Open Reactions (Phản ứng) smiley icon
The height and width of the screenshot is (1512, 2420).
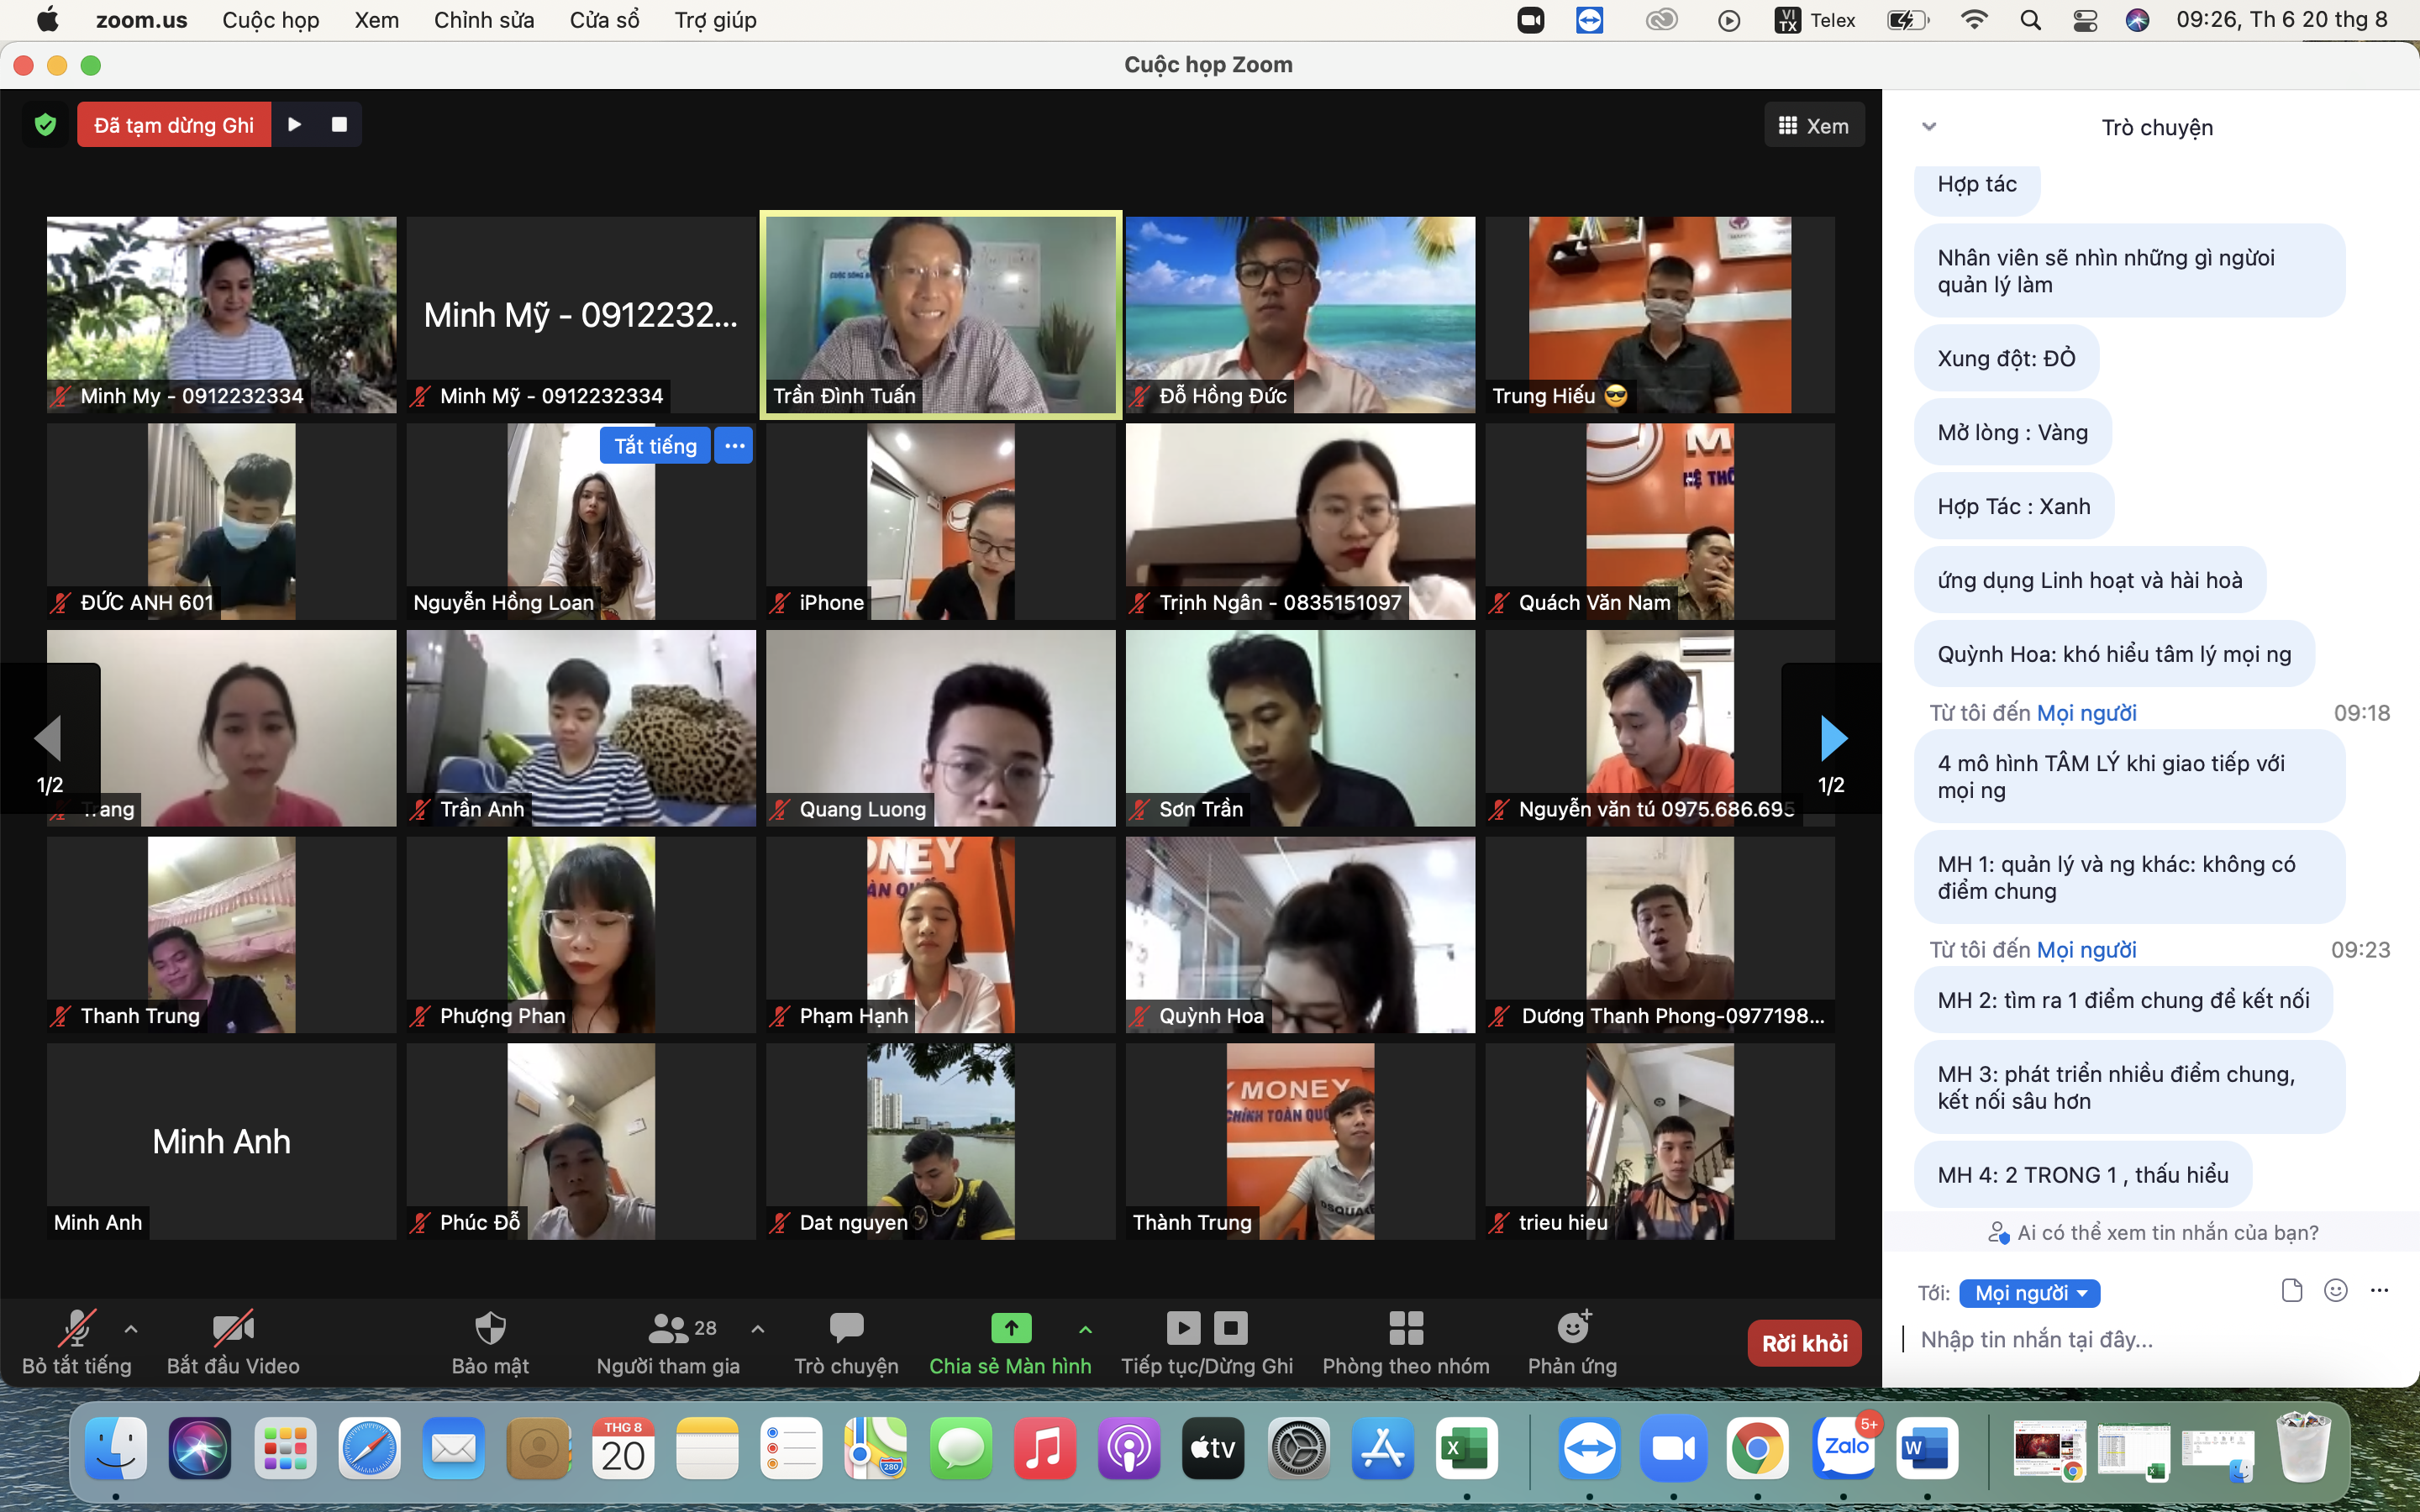[1572, 1328]
